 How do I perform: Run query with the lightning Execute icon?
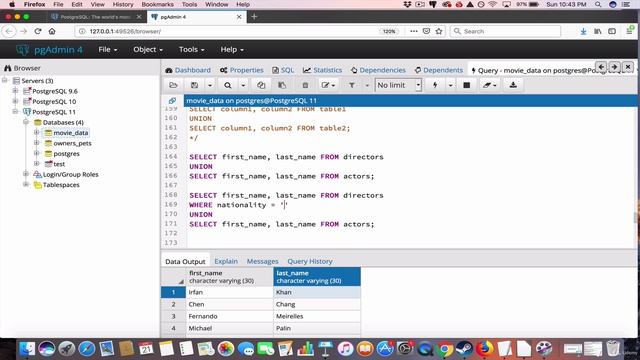(x=435, y=85)
